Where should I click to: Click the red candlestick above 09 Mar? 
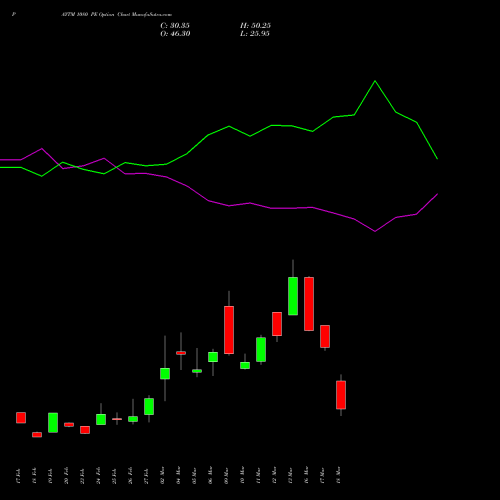pyautogui.click(x=229, y=330)
